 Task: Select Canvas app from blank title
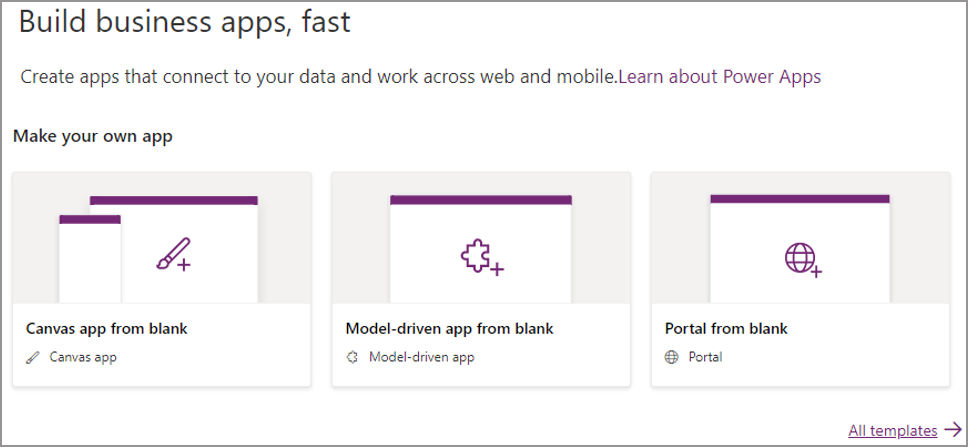(107, 328)
